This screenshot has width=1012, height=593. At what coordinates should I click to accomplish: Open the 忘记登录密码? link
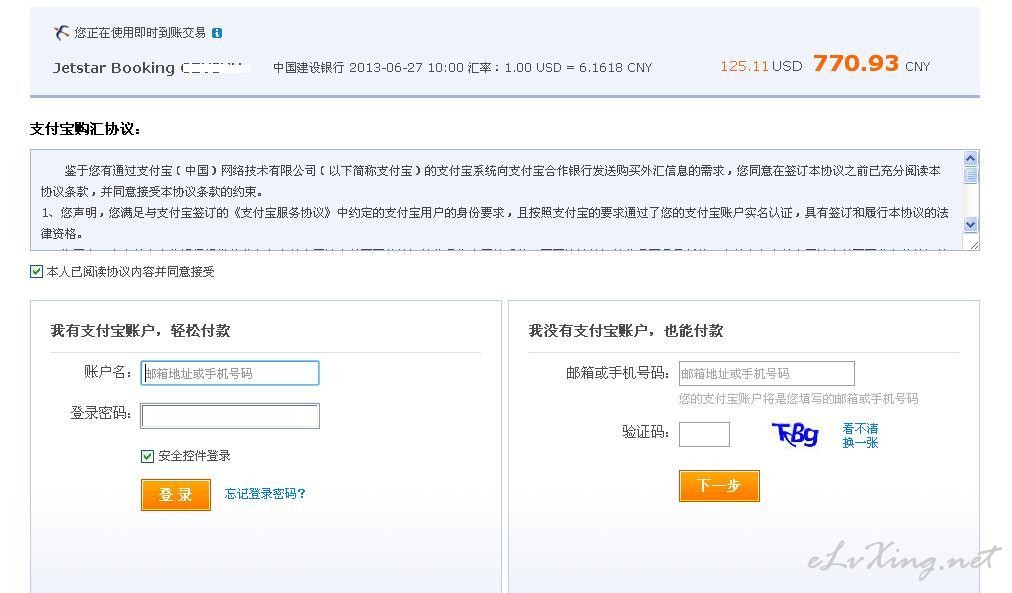265,494
